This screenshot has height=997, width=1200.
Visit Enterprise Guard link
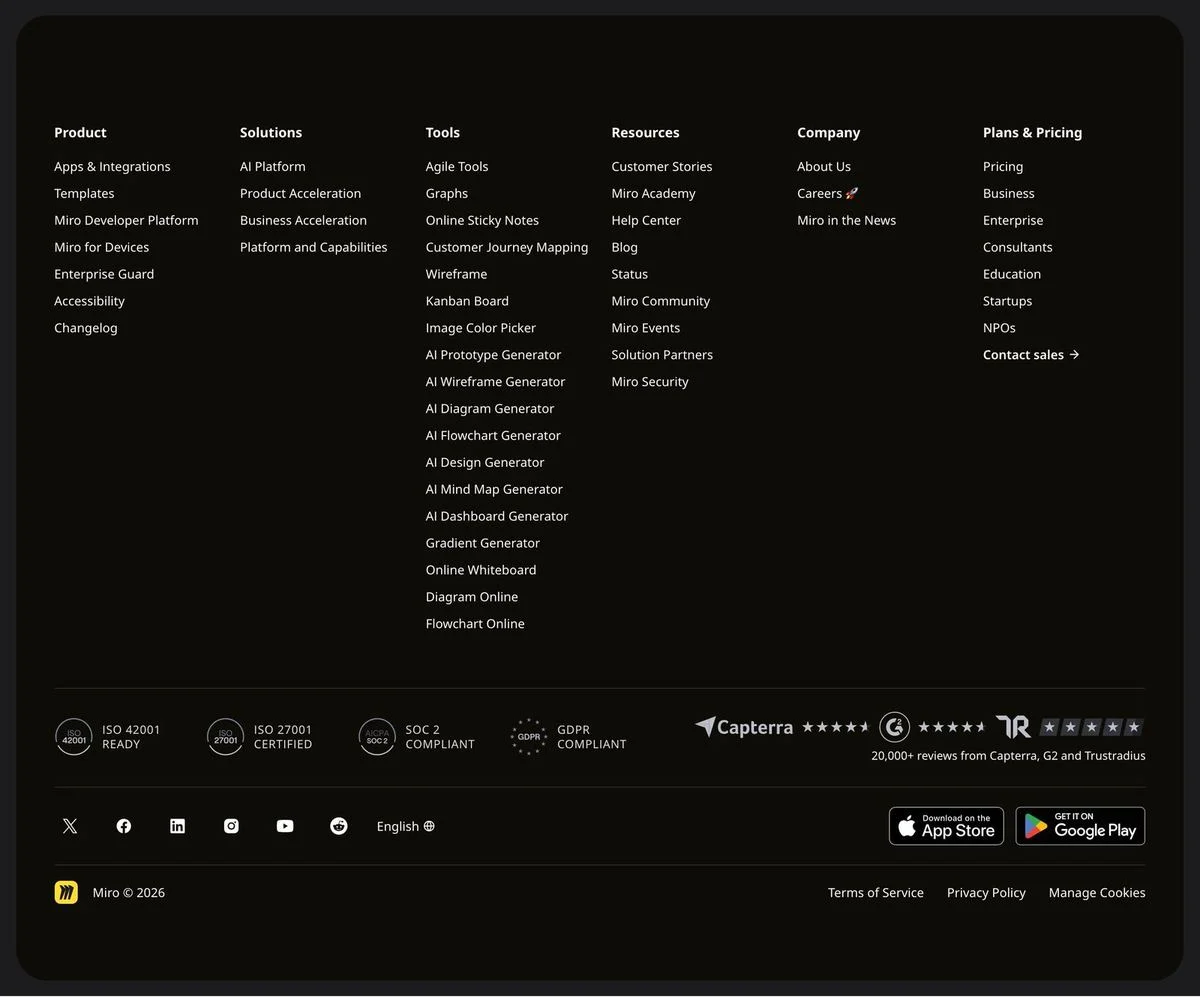pyautogui.click(x=104, y=274)
